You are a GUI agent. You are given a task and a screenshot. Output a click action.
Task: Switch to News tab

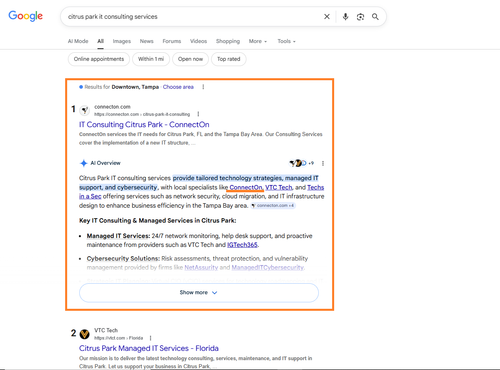tap(146, 41)
